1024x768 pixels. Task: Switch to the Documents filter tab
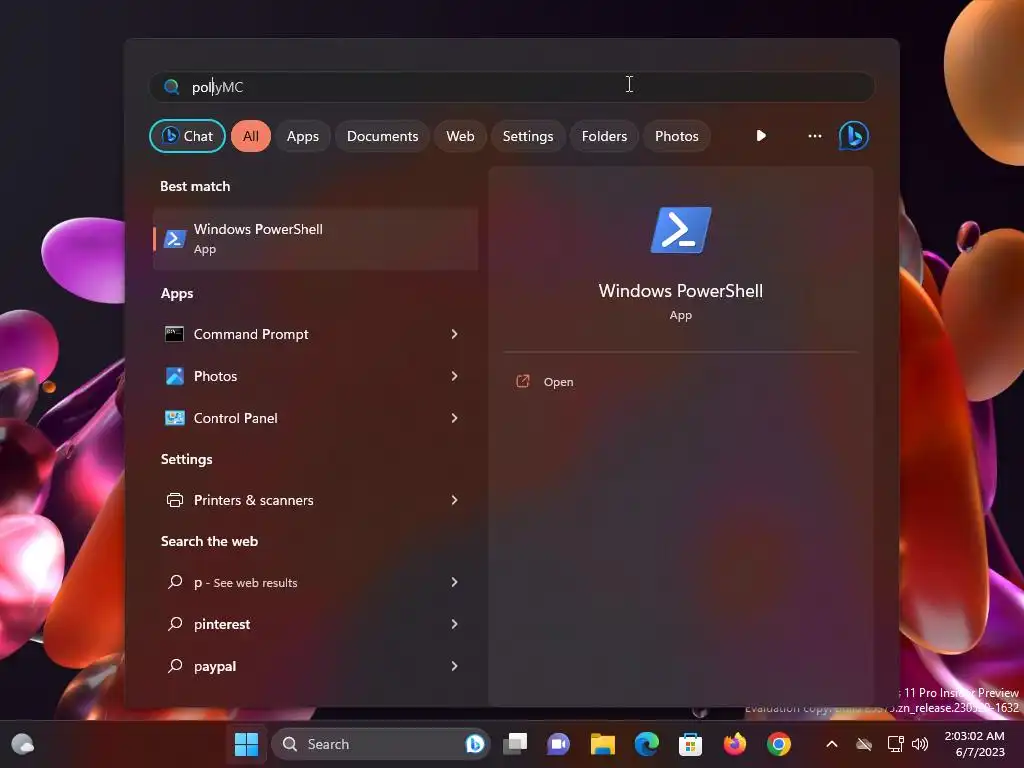click(382, 136)
